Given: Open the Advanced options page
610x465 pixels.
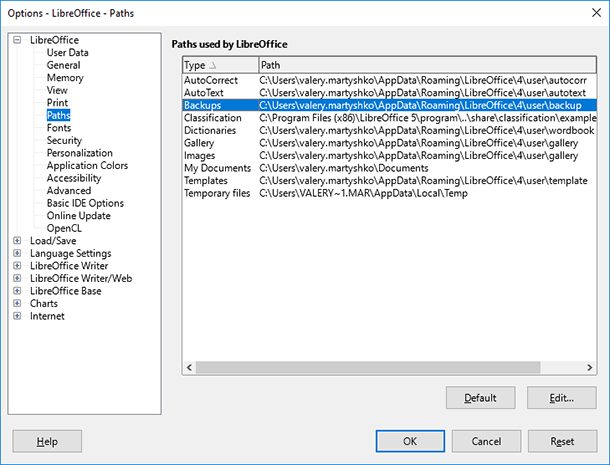Looking at the screenshot, I should click(69, 191).
